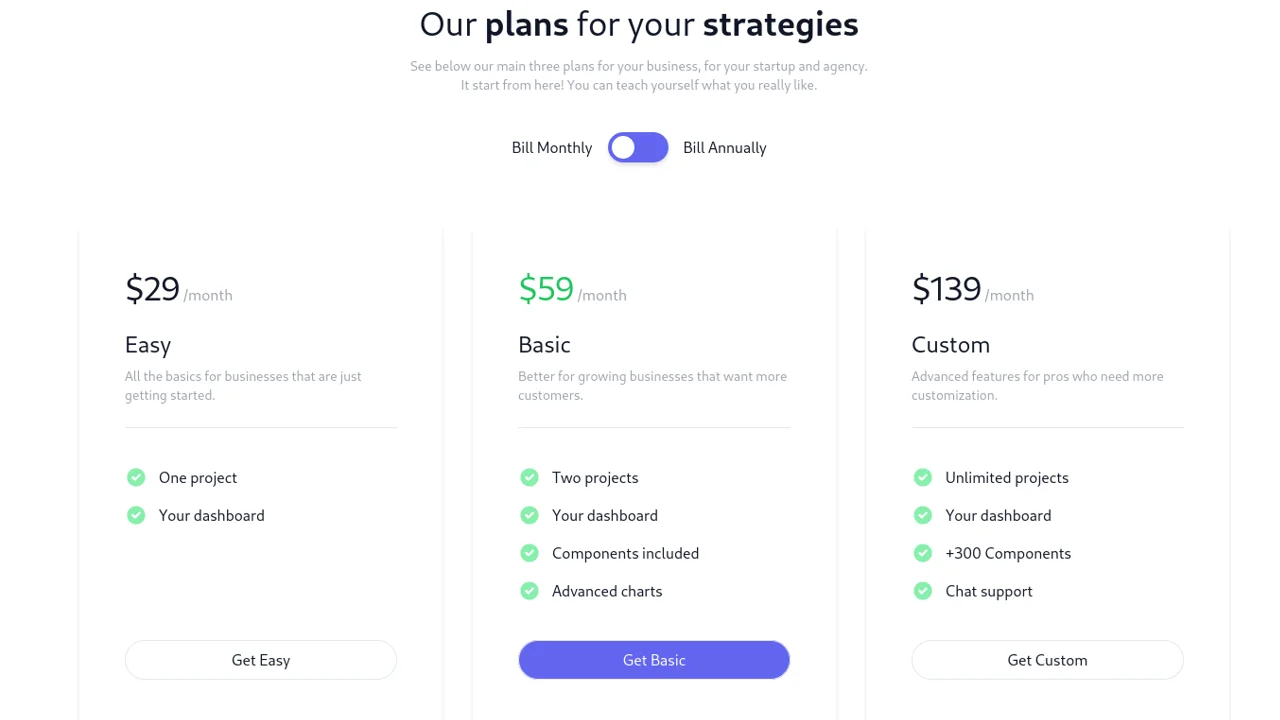Click the checkmark icon beside +300 Components
This screenshot has height=720, width=1280.
[922, 553]
